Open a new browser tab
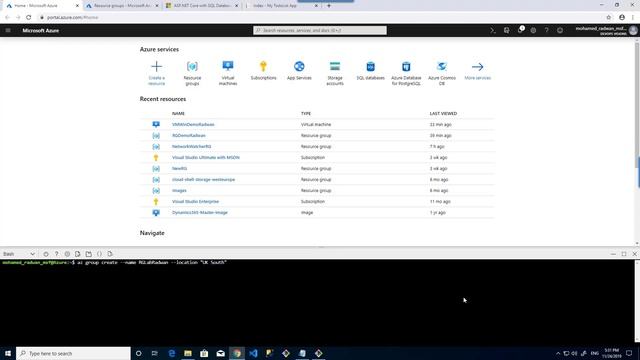The height and width of the screenshot is (360, 640). click(329, 6)
